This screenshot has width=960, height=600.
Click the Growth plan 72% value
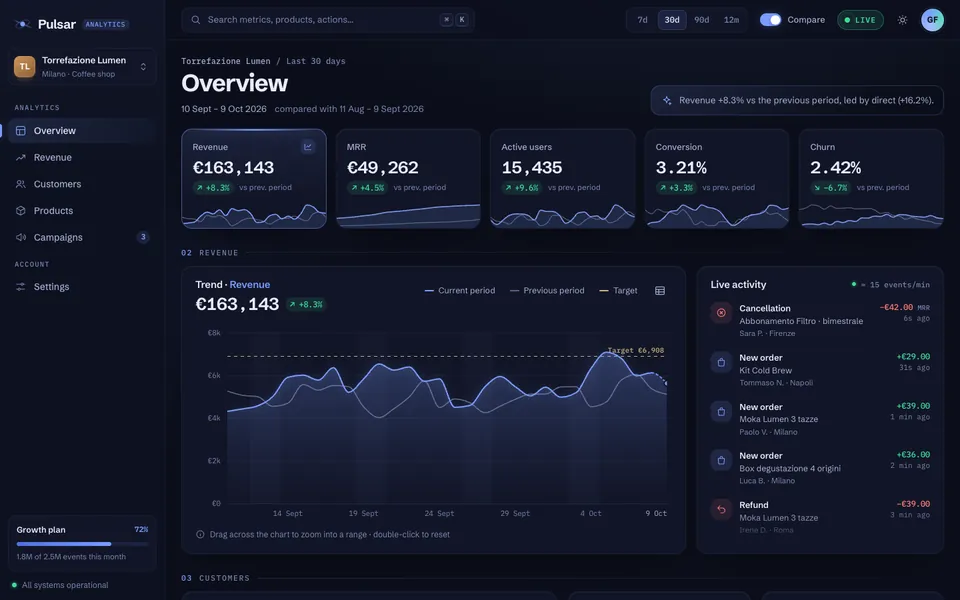pos(141,530)
